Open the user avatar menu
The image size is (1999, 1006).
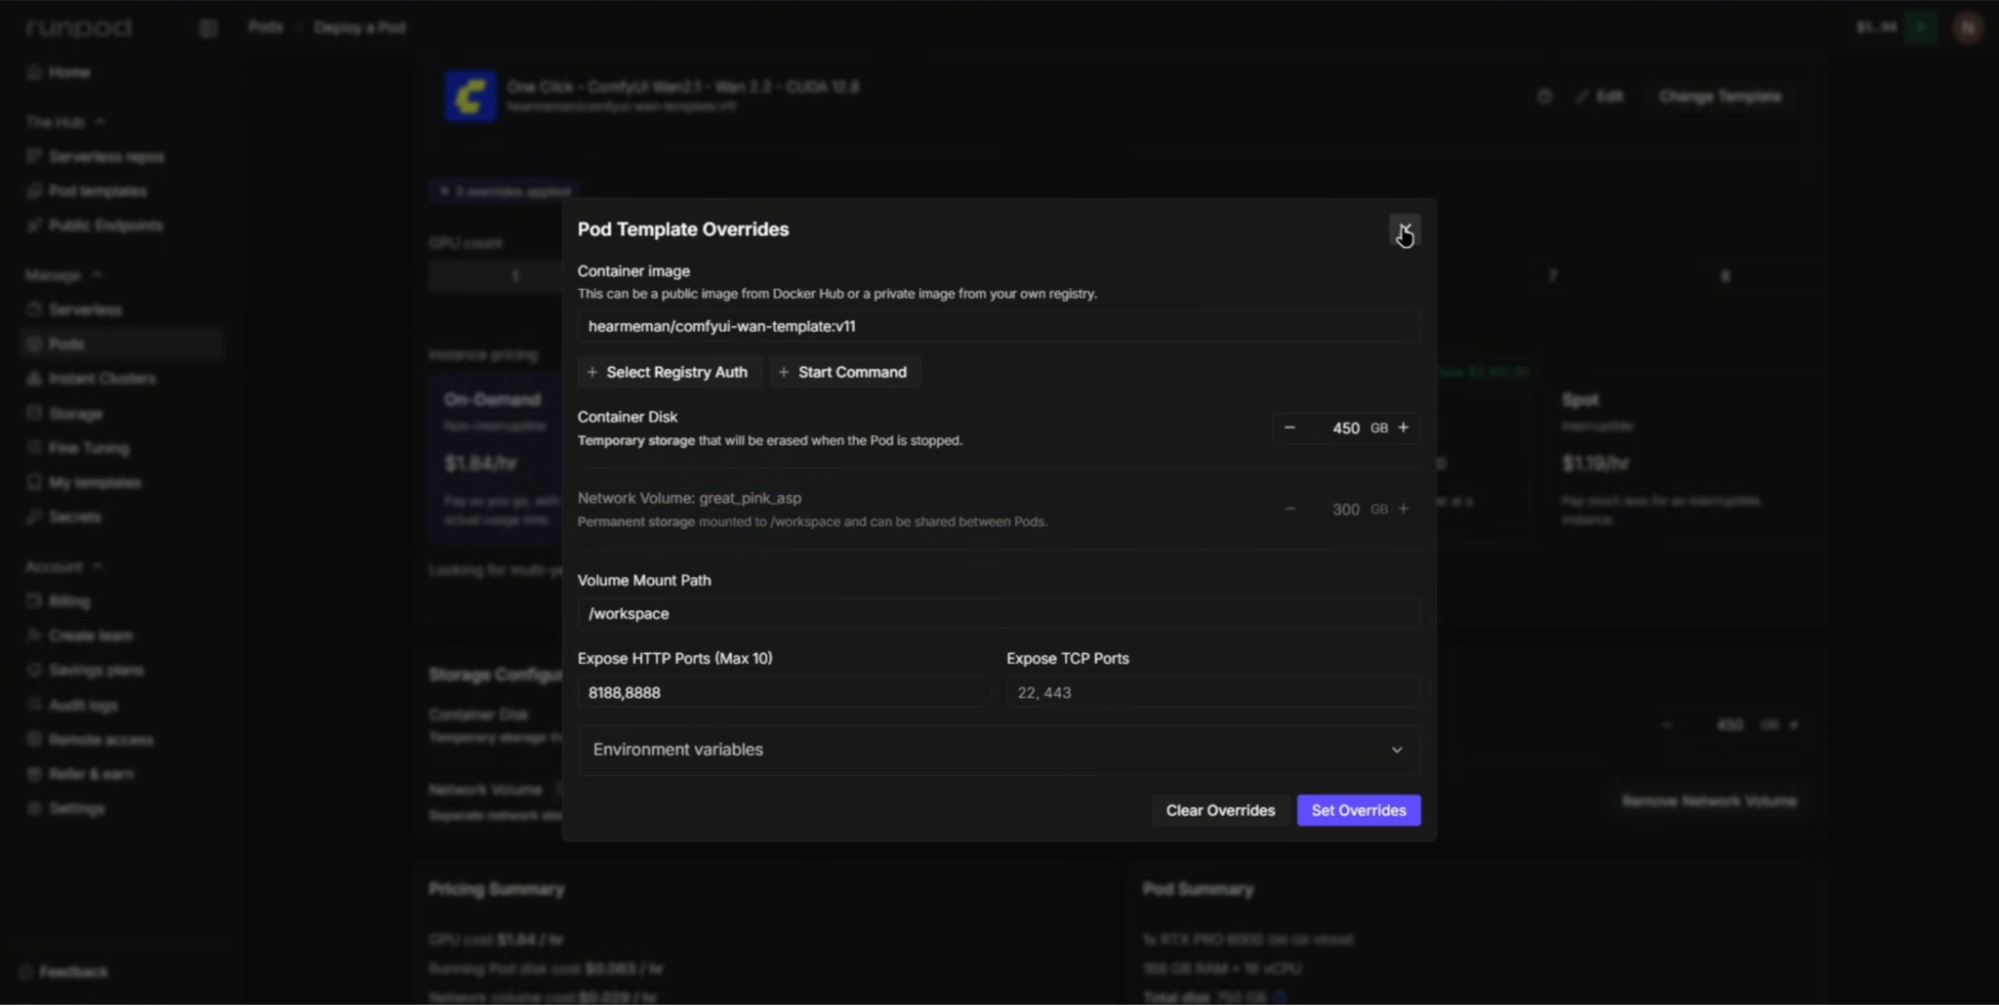1968,28
